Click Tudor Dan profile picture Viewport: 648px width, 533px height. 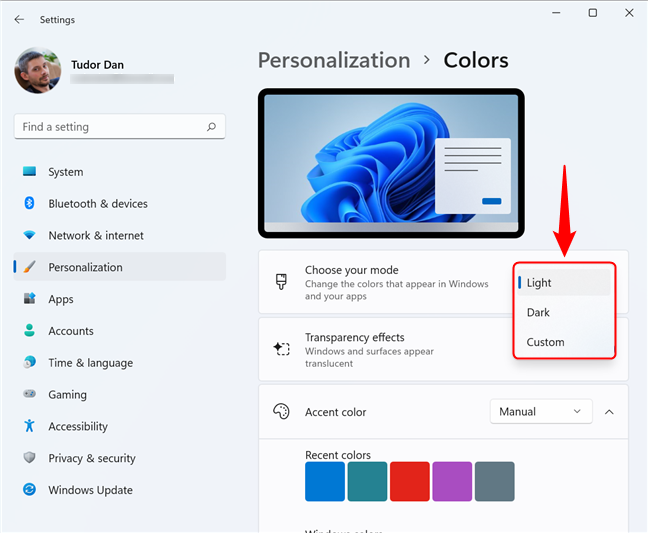coord(38,70)
